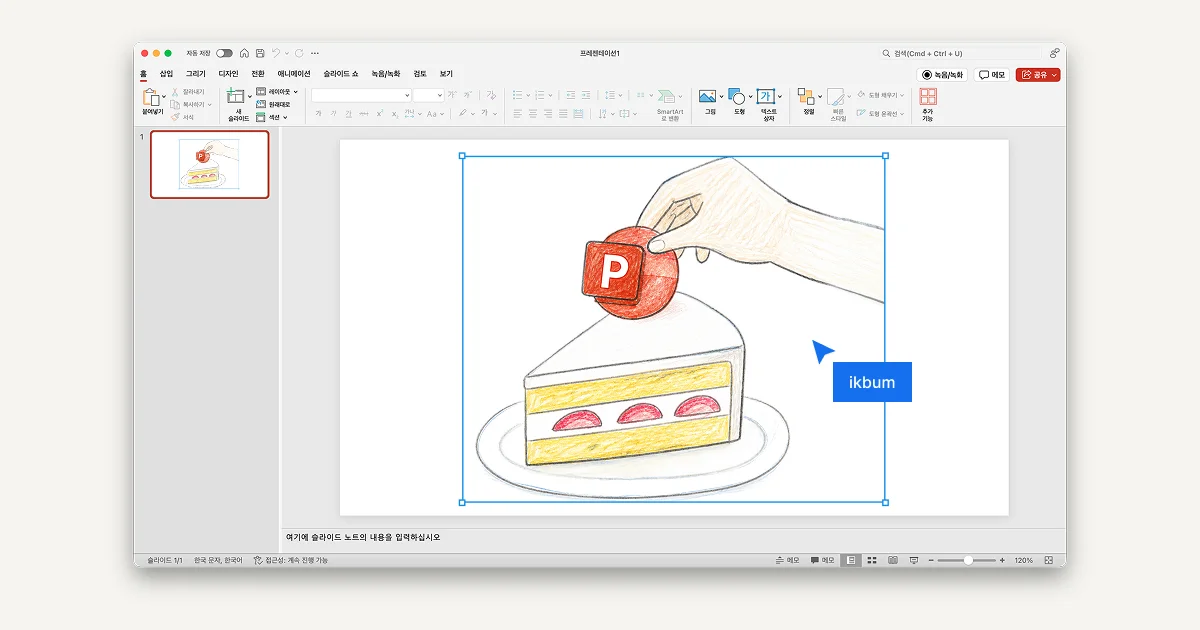The width and height of the screenshot is (1200, 630).
Task: Save the presentation with the floppy disk icon
Action: (260, 53)
